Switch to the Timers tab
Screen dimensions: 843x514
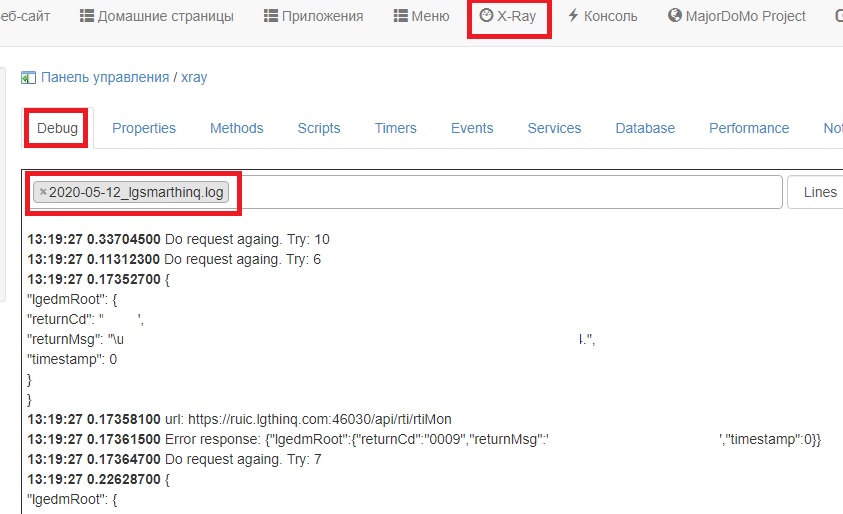pyautogui.click(x=396, y=128)
